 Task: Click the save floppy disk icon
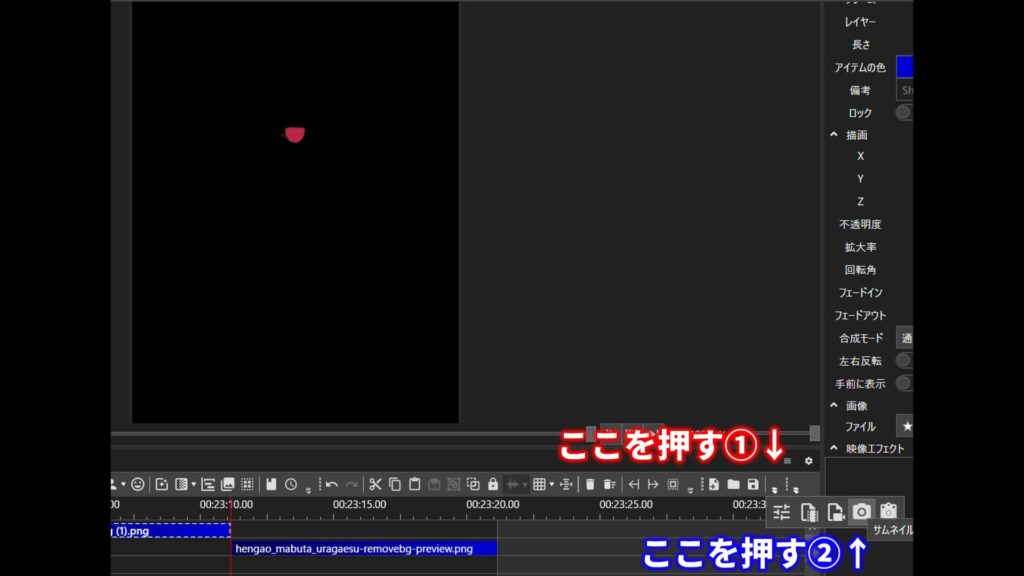pyautogui.click(x=753, y=484)
